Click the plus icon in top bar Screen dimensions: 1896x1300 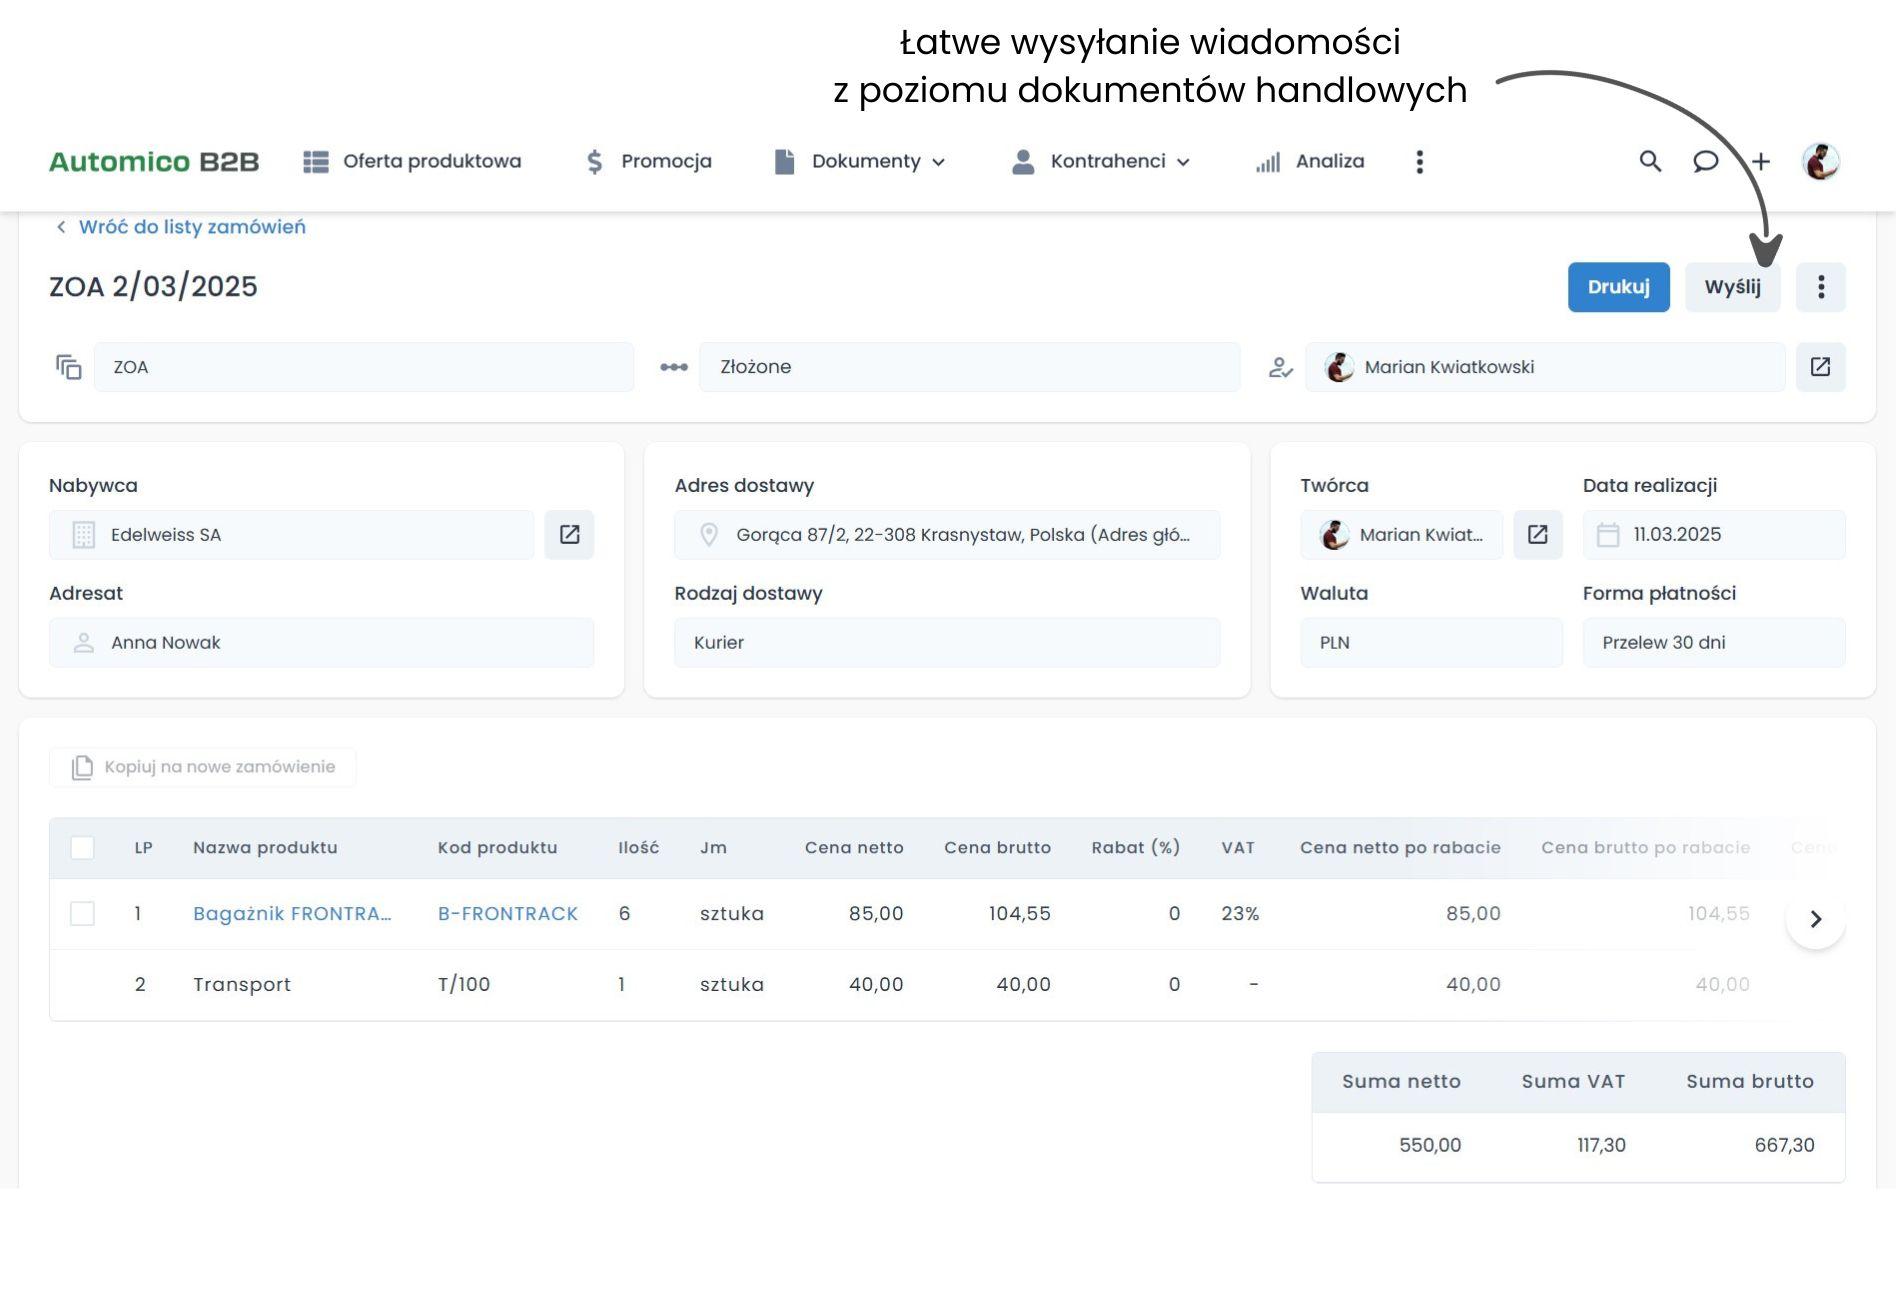point(1761,161)
